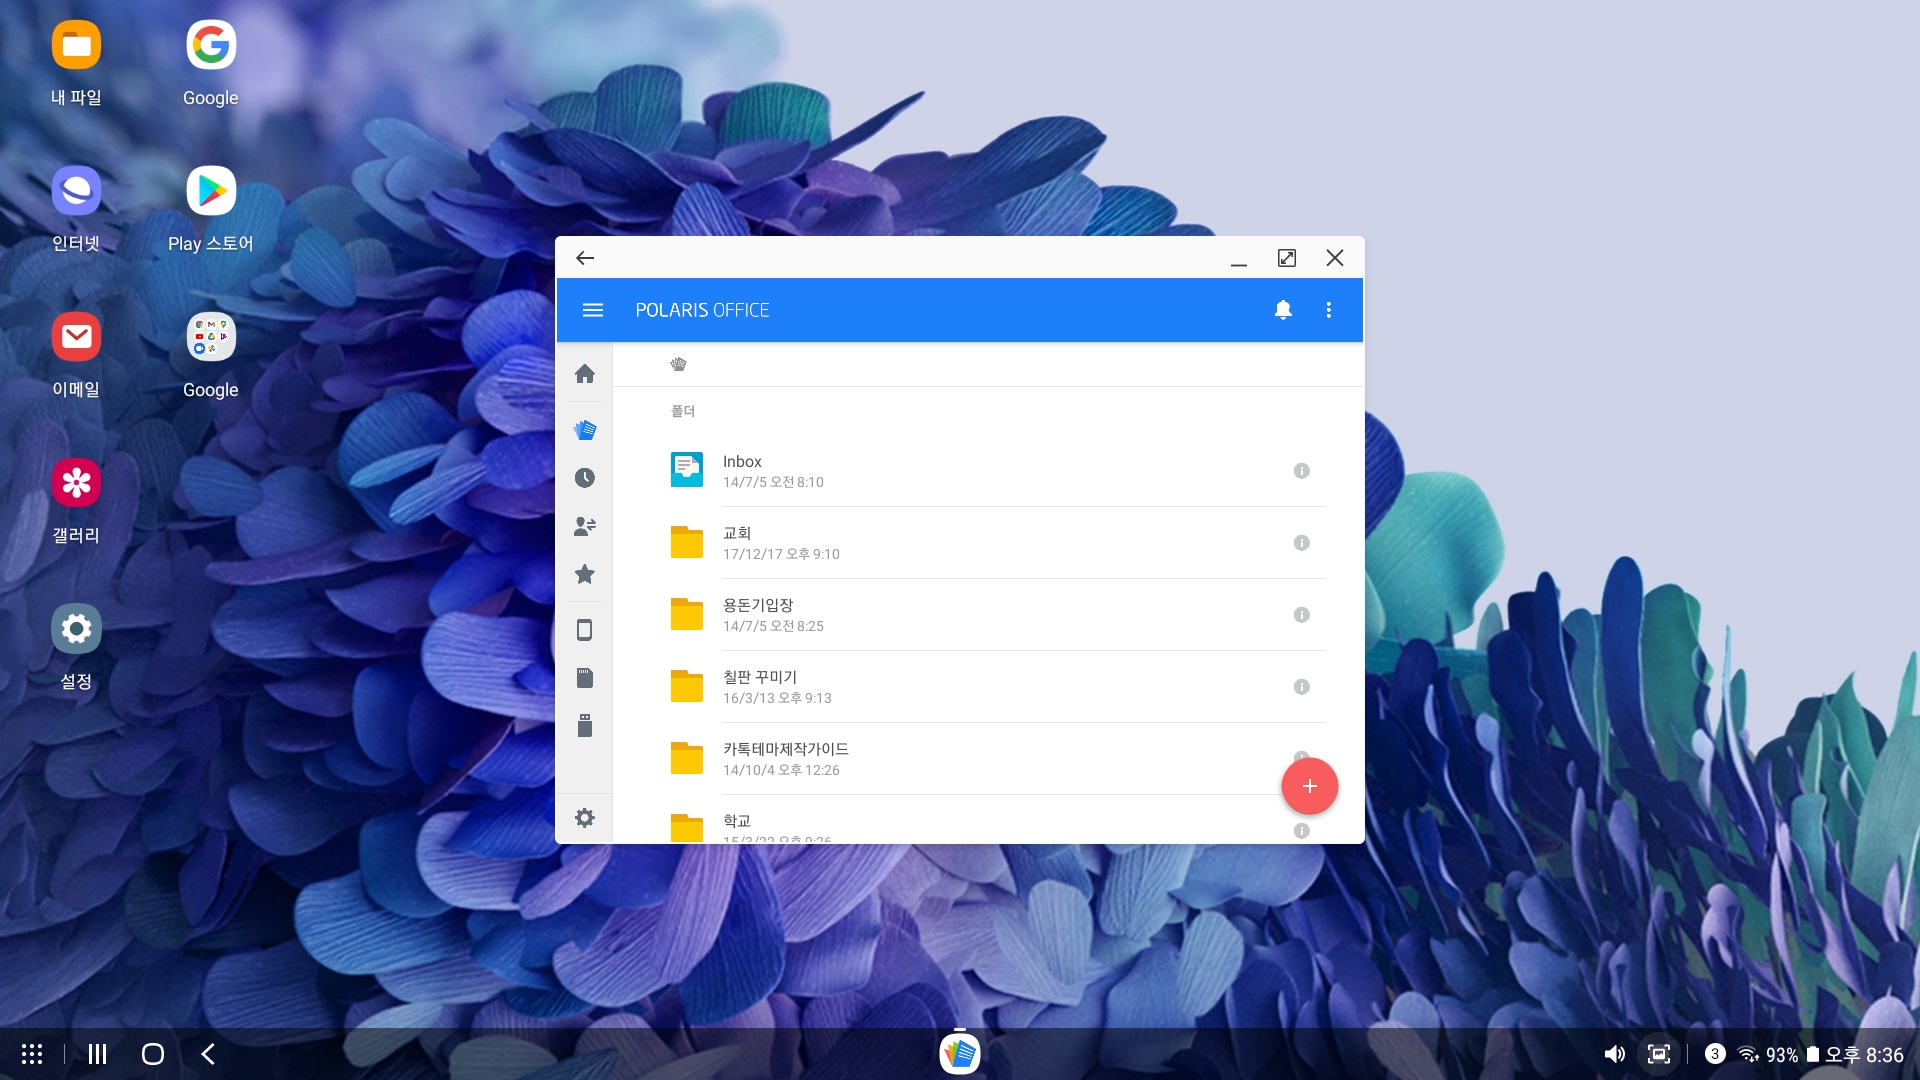Tap the red add new button

click(1309, 786)
